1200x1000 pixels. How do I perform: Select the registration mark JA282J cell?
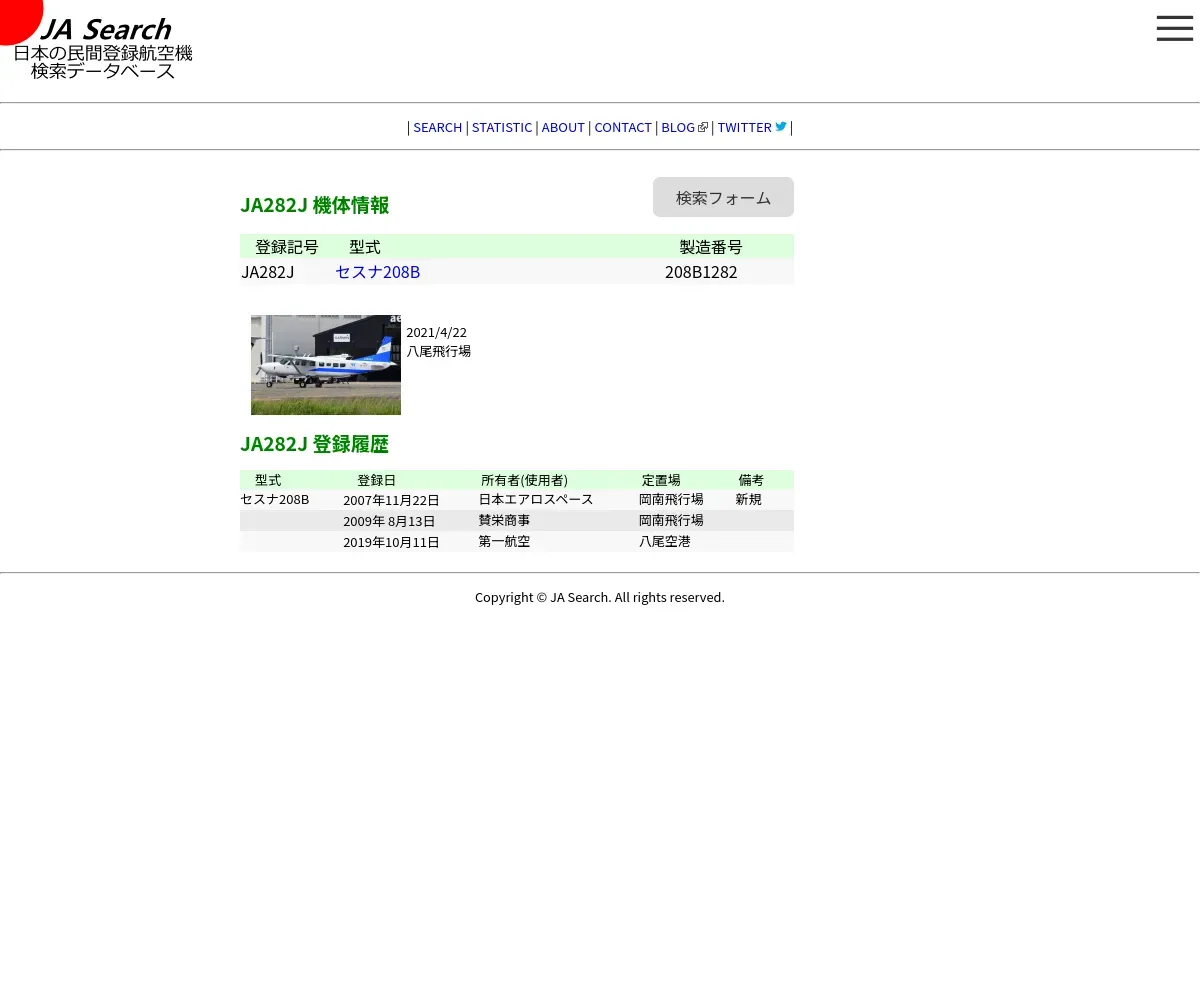(x=268, y=272)
